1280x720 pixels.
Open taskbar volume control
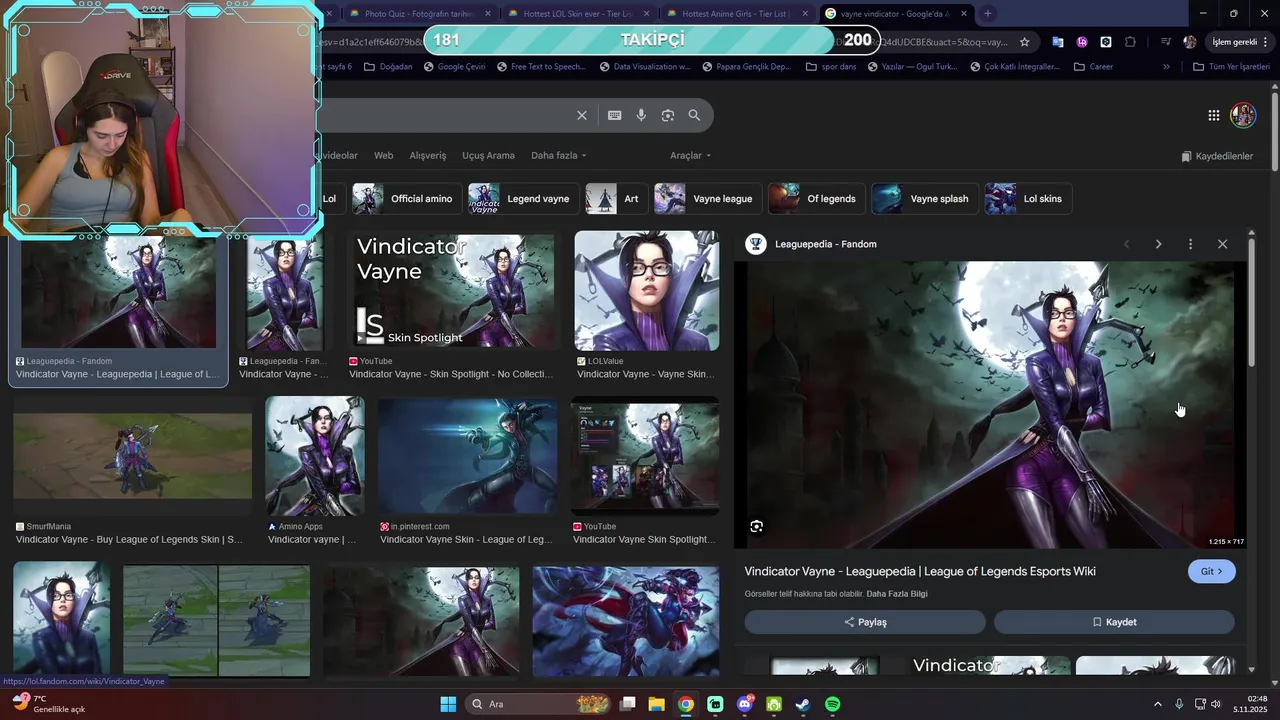click(x=1216, y=704)
